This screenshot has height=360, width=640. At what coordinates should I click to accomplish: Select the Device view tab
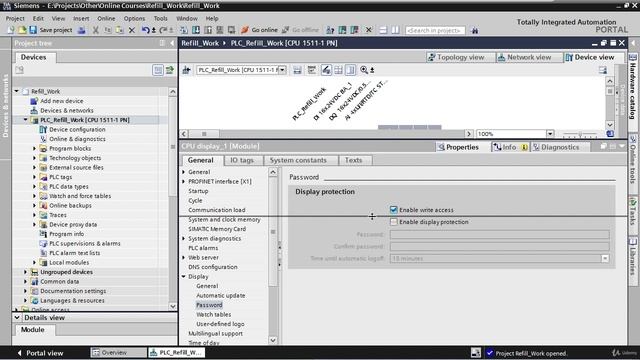point(594,57)
